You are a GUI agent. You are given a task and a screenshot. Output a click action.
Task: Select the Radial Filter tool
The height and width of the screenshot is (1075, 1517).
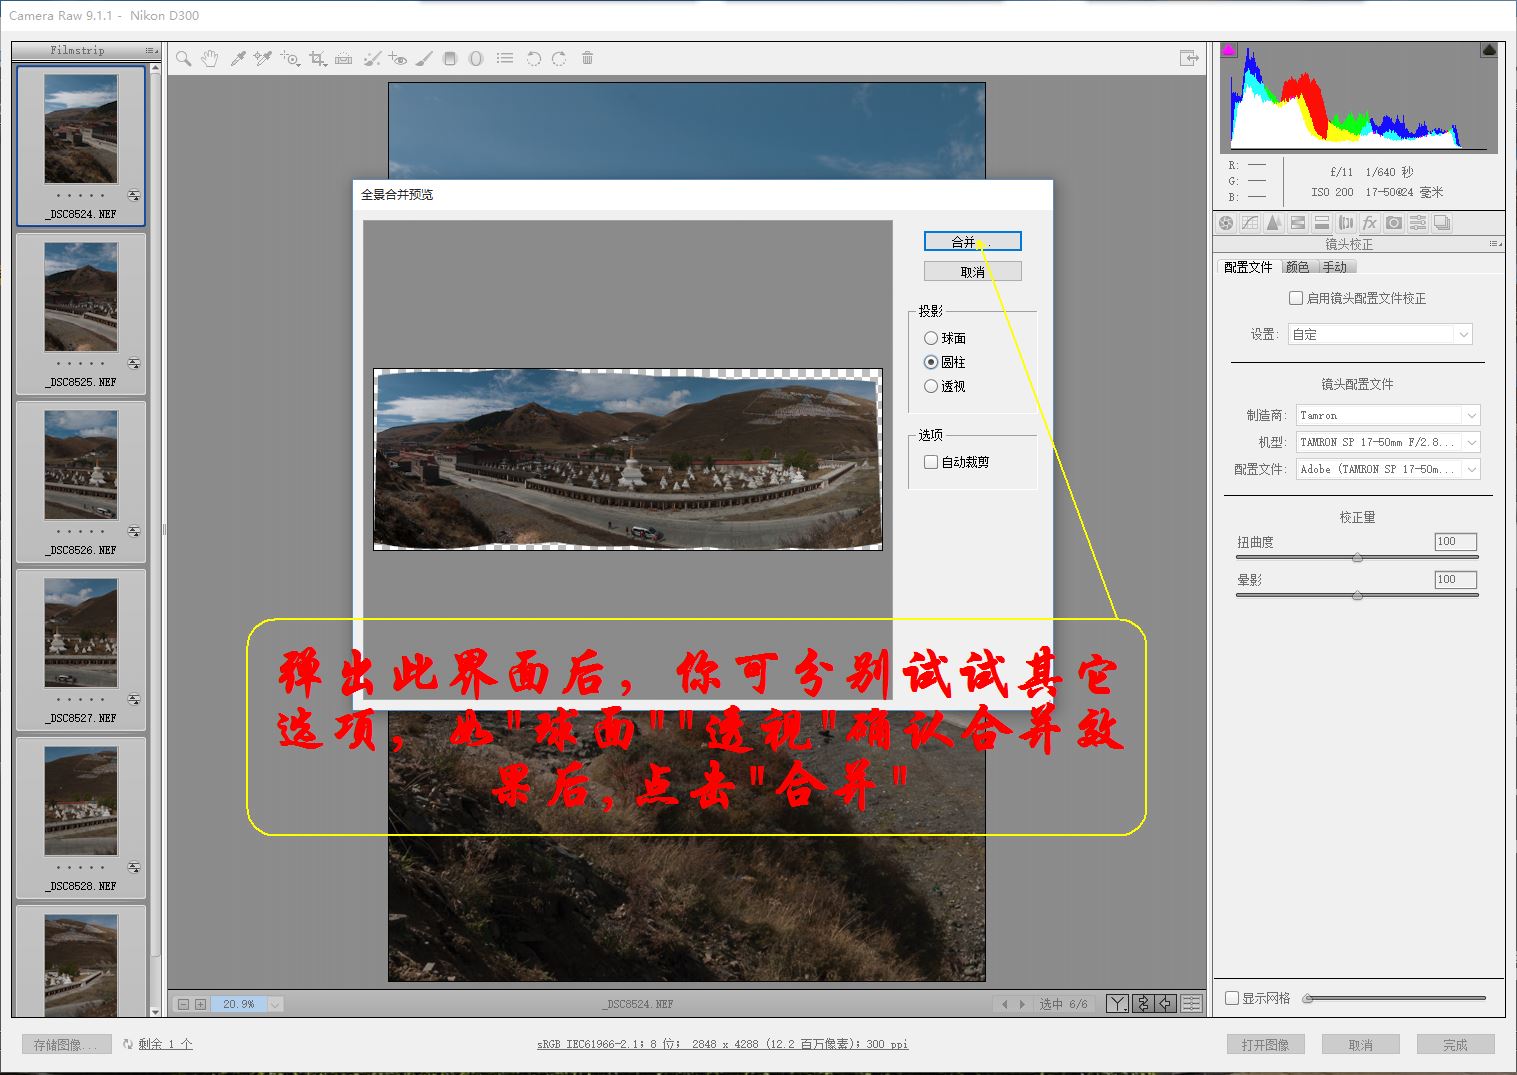(x=476, y=59)
